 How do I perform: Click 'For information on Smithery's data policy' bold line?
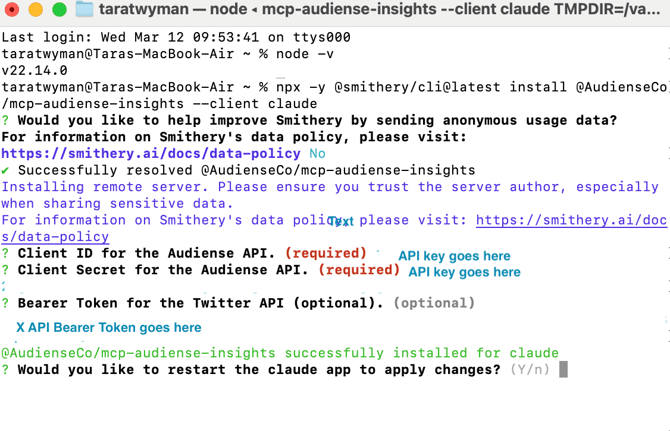(x=234, y=137)
